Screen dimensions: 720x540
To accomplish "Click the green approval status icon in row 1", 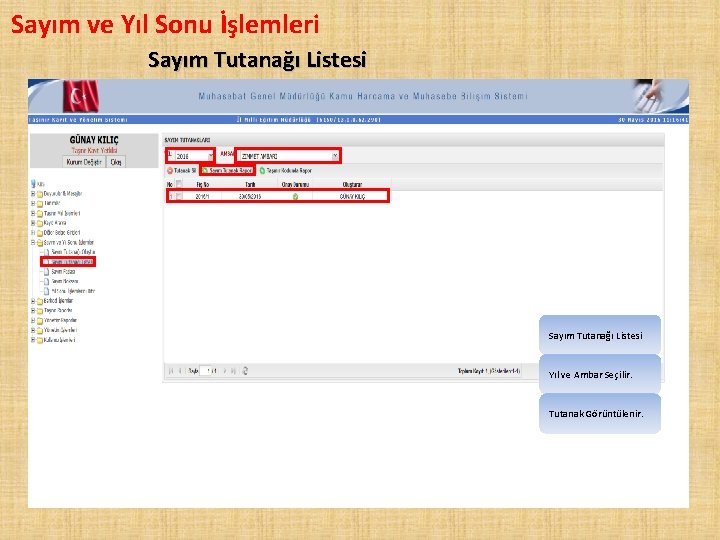I will pos(295,196).
